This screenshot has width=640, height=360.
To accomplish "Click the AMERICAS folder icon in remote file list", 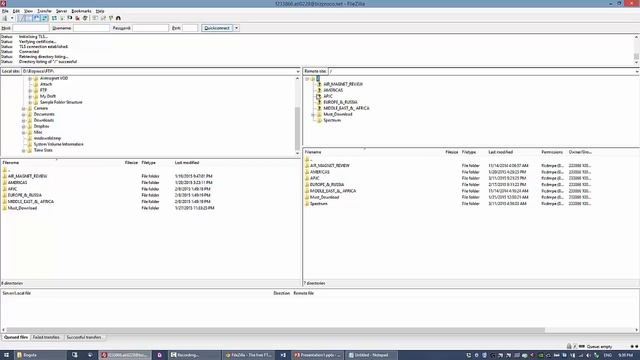I will tap(307, 172).
